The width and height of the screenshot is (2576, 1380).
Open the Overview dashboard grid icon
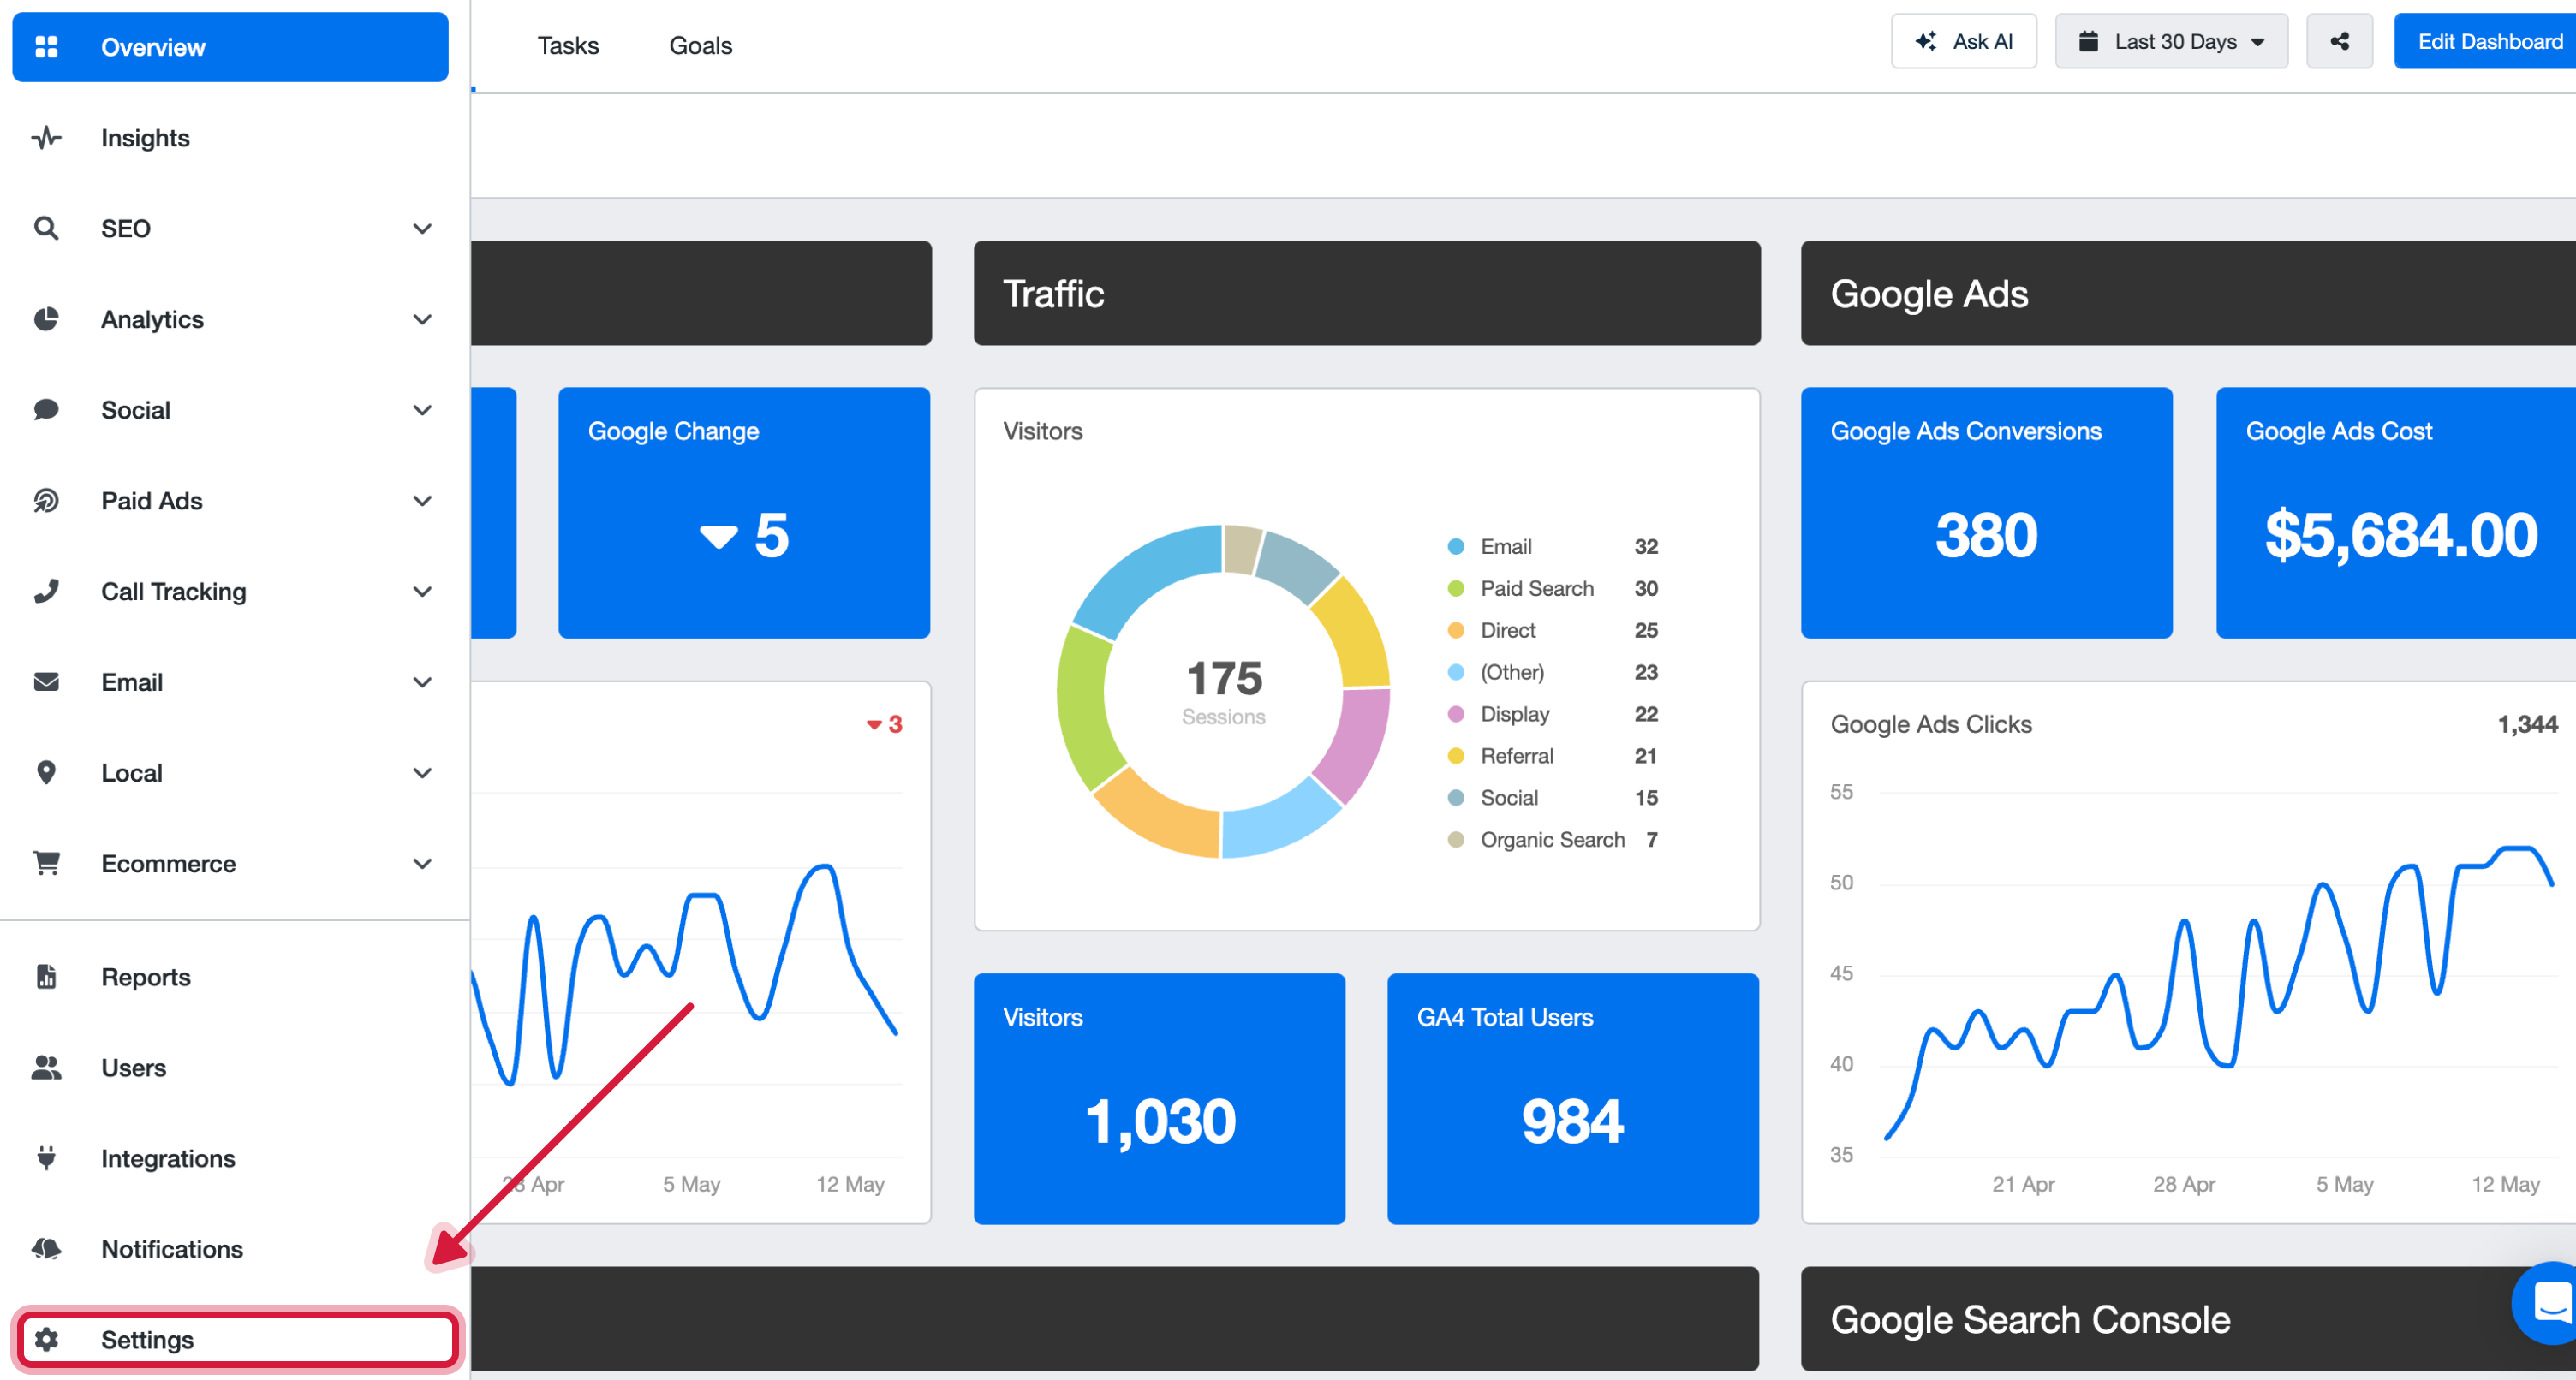point(46,46)
